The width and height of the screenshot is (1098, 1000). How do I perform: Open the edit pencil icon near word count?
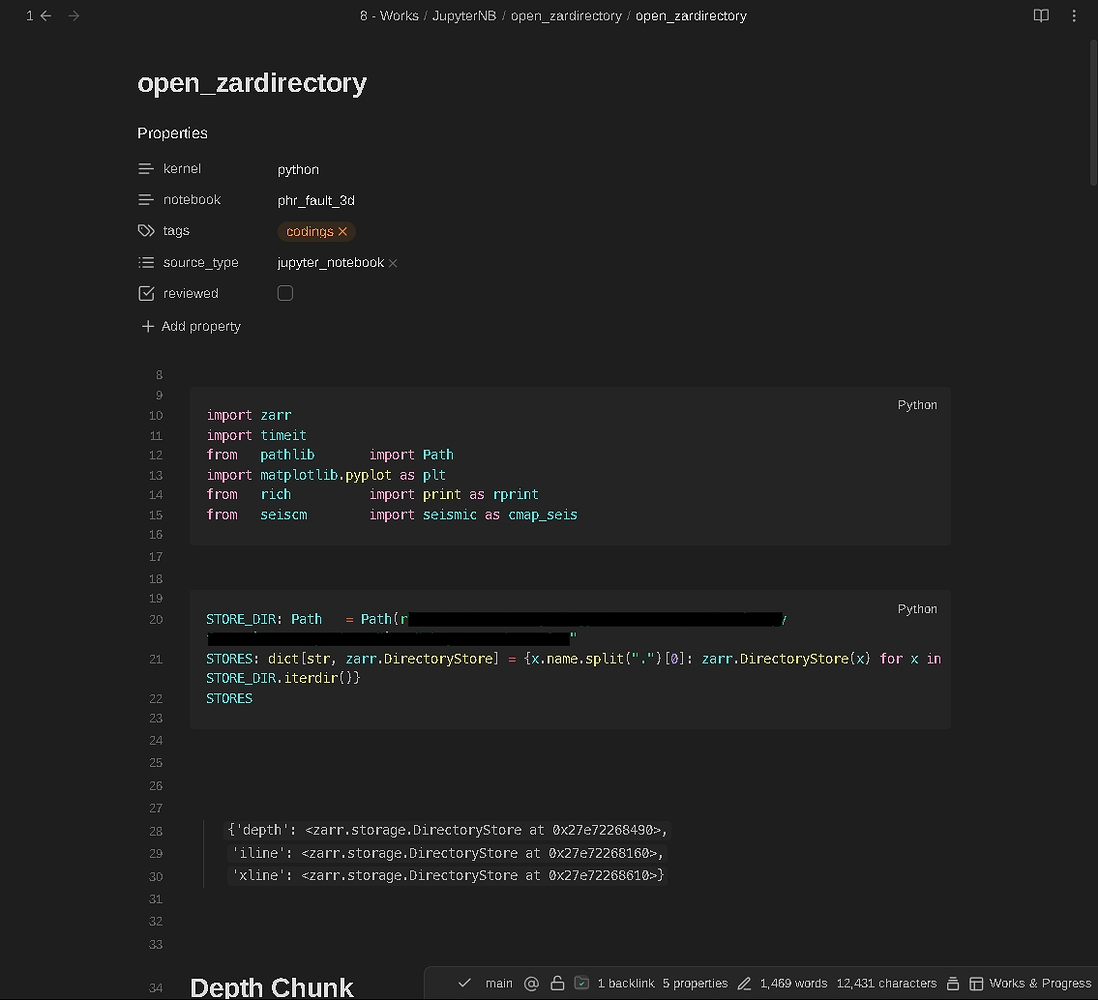click(x=744, y=983)
